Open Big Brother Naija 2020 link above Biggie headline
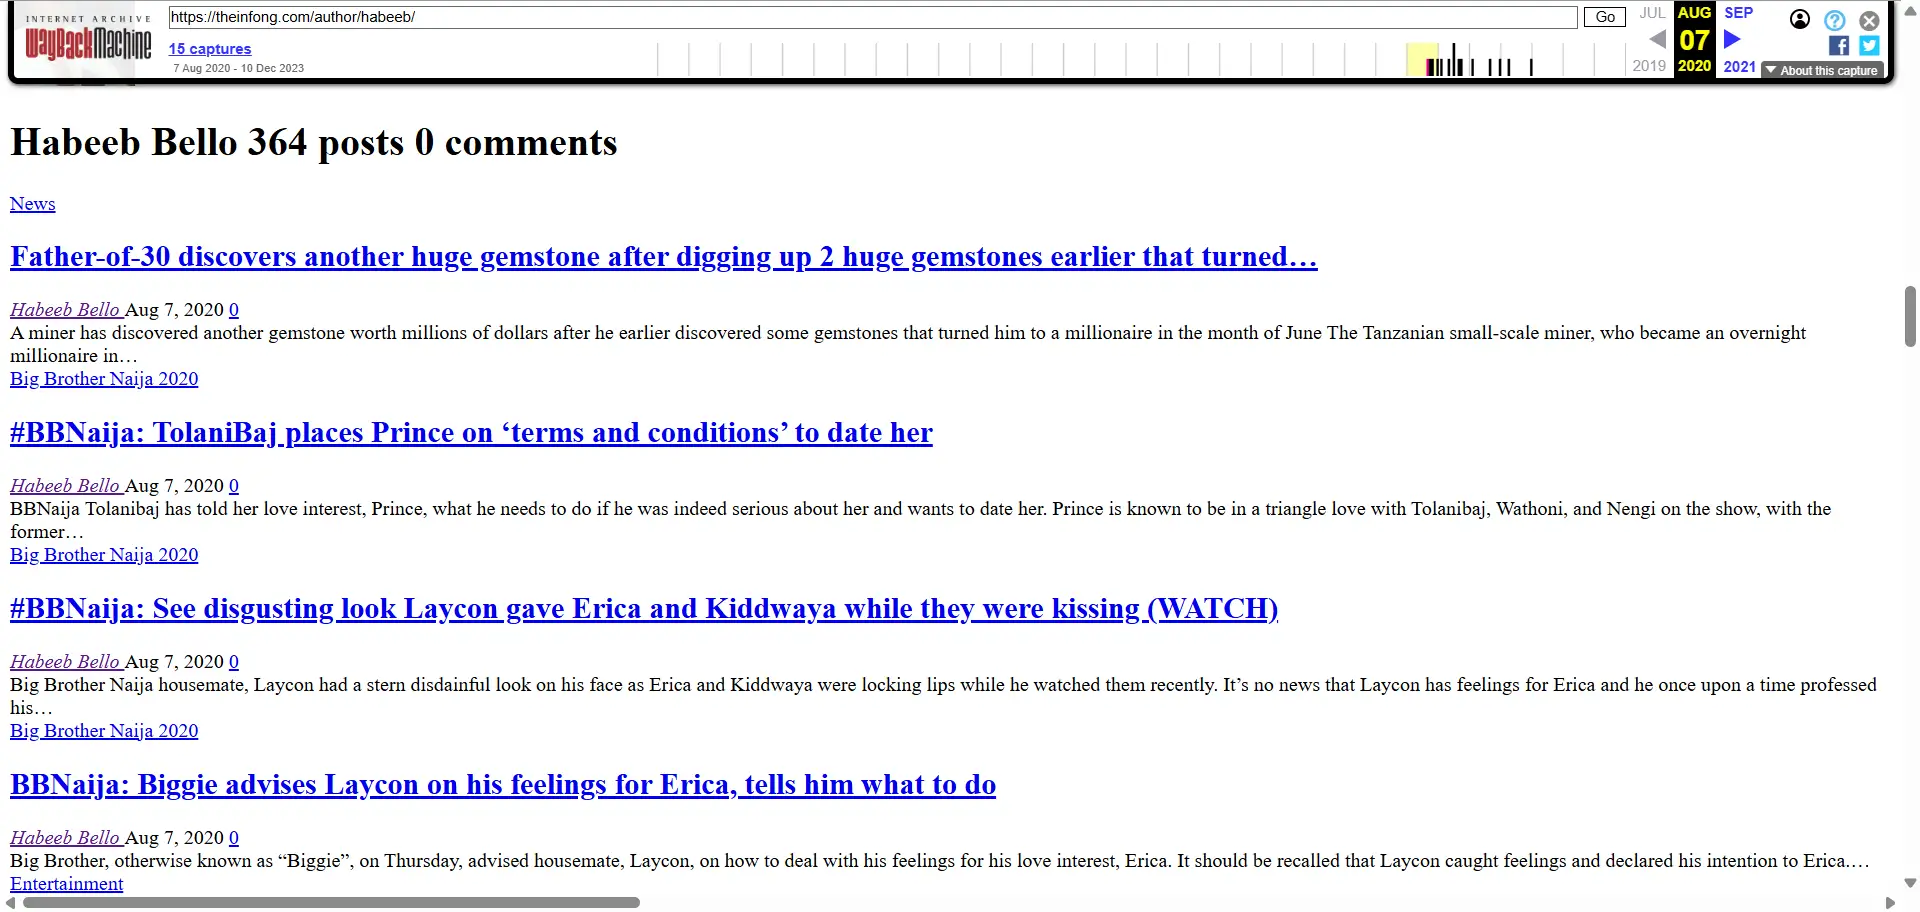Viewport: 1920px width, 912px height. [104, 731]
